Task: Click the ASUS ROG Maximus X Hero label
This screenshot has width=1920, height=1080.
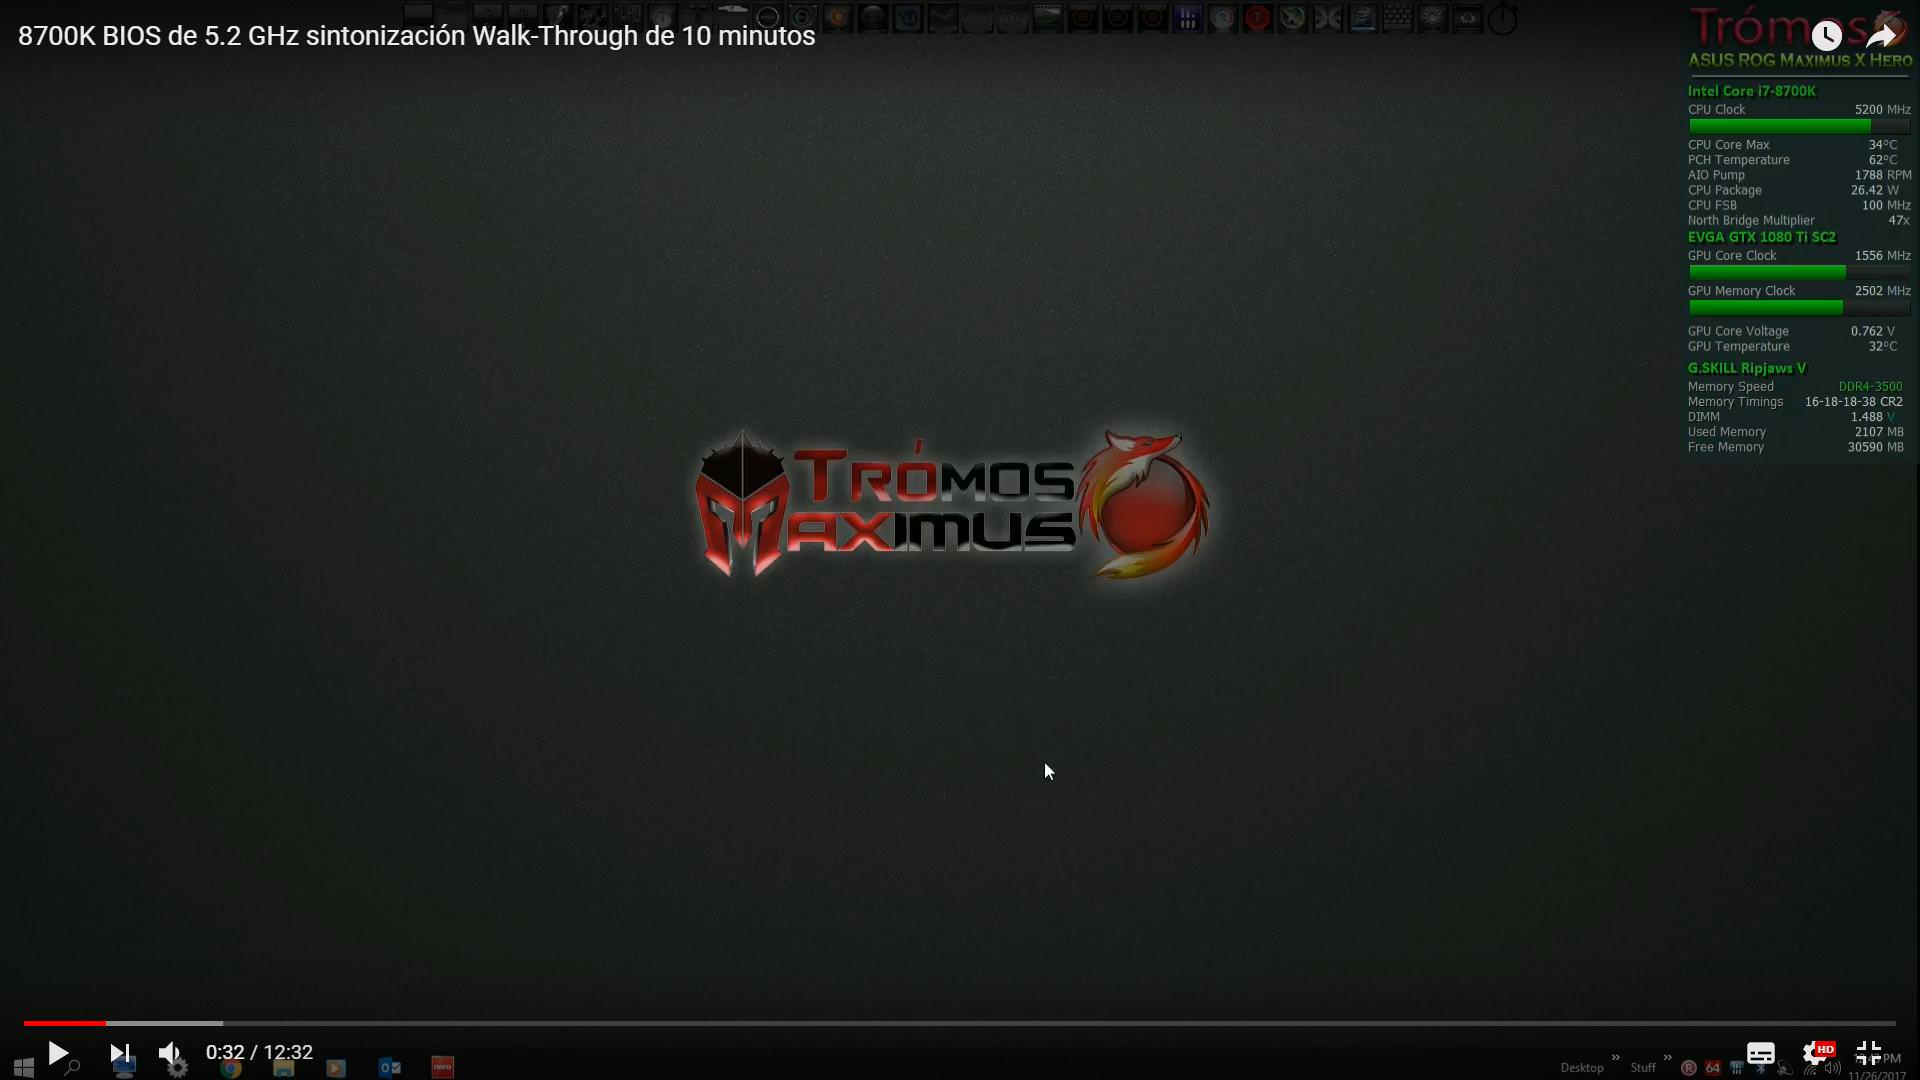Action: pos(1800,60)
